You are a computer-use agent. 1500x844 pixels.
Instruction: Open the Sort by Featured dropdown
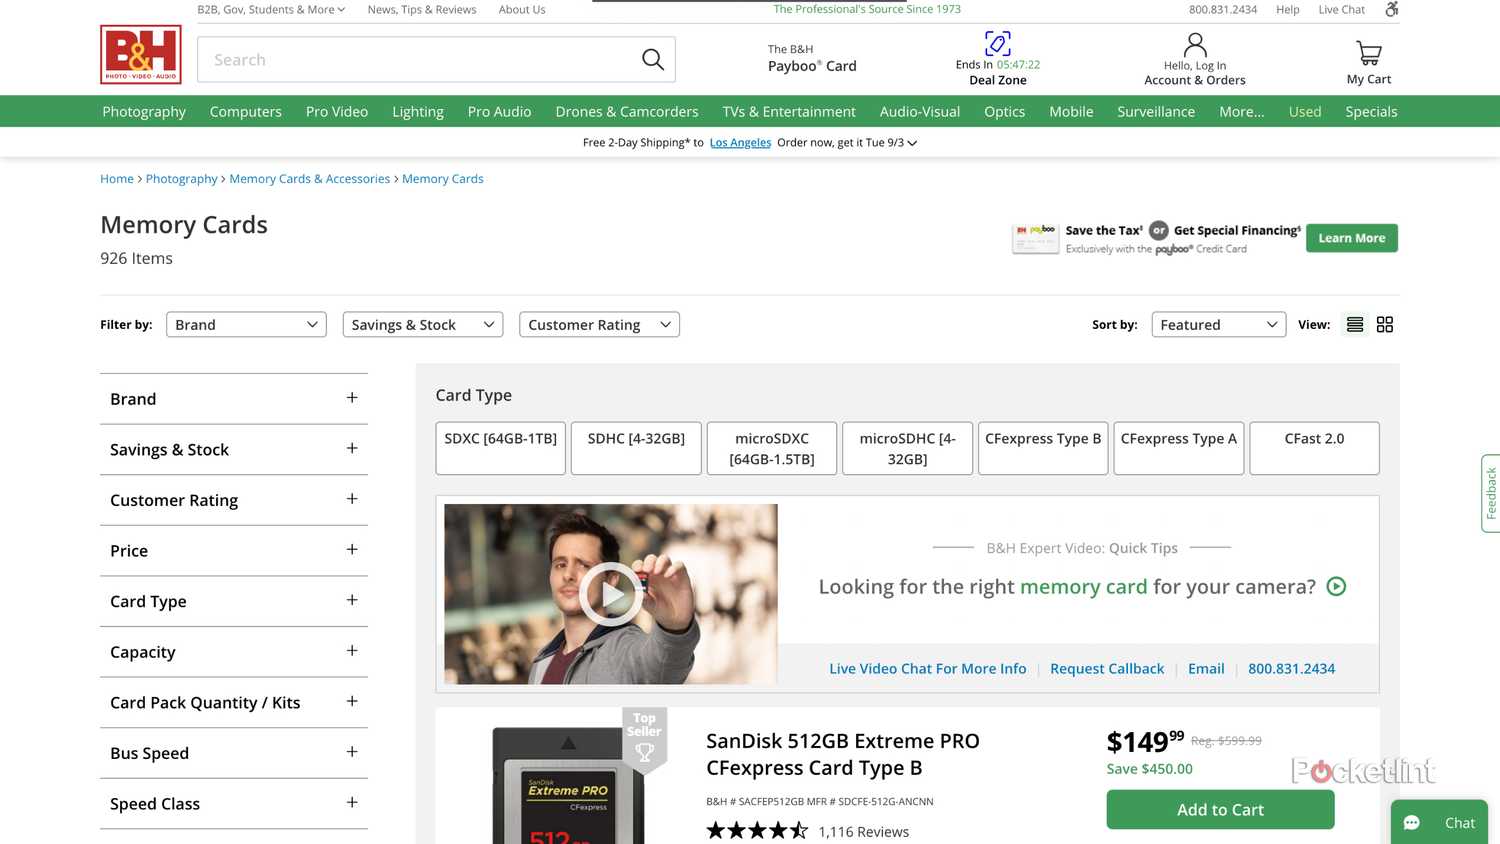[1218, 324]
